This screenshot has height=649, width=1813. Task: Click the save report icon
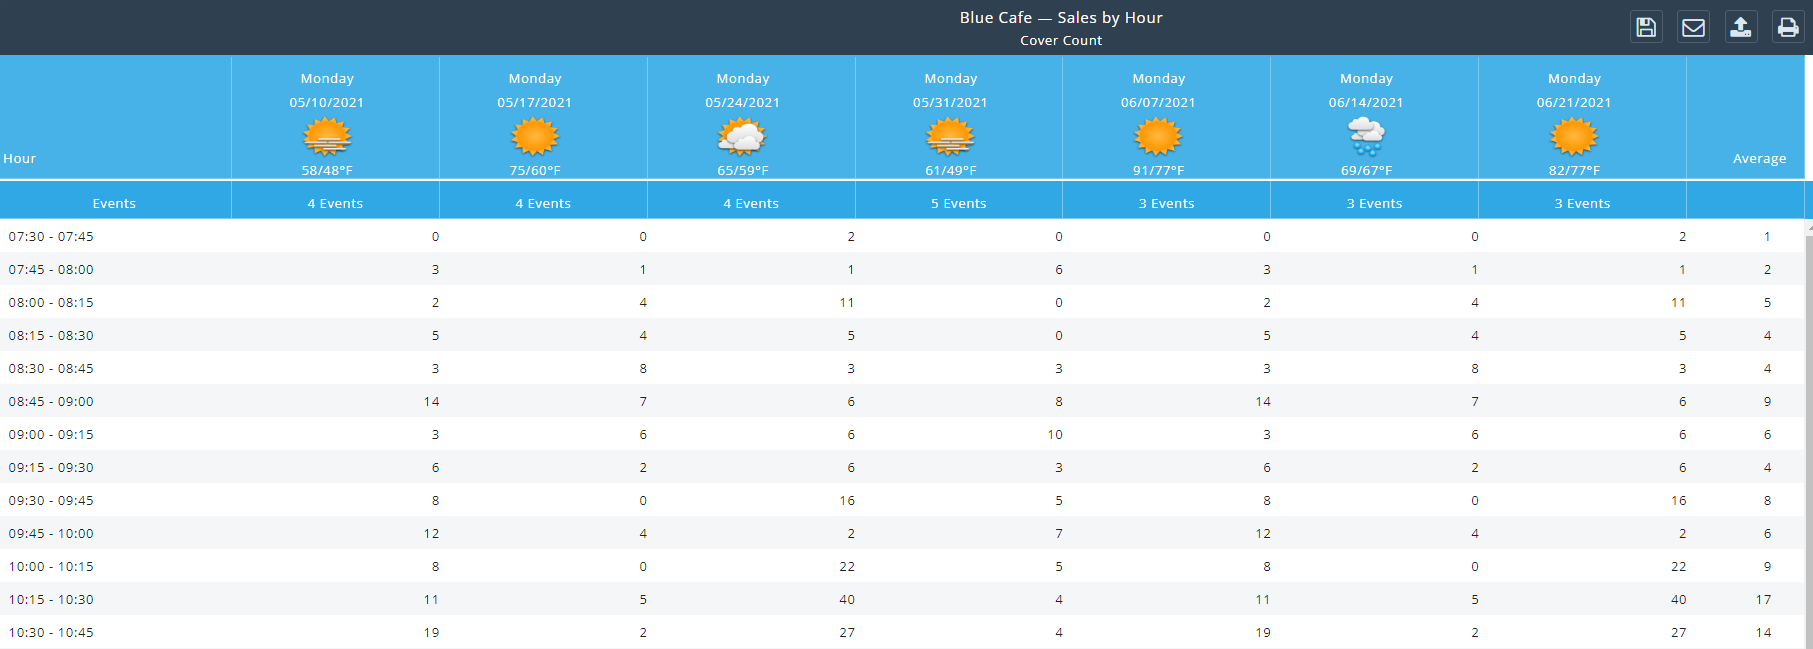tap(1646, 27)
